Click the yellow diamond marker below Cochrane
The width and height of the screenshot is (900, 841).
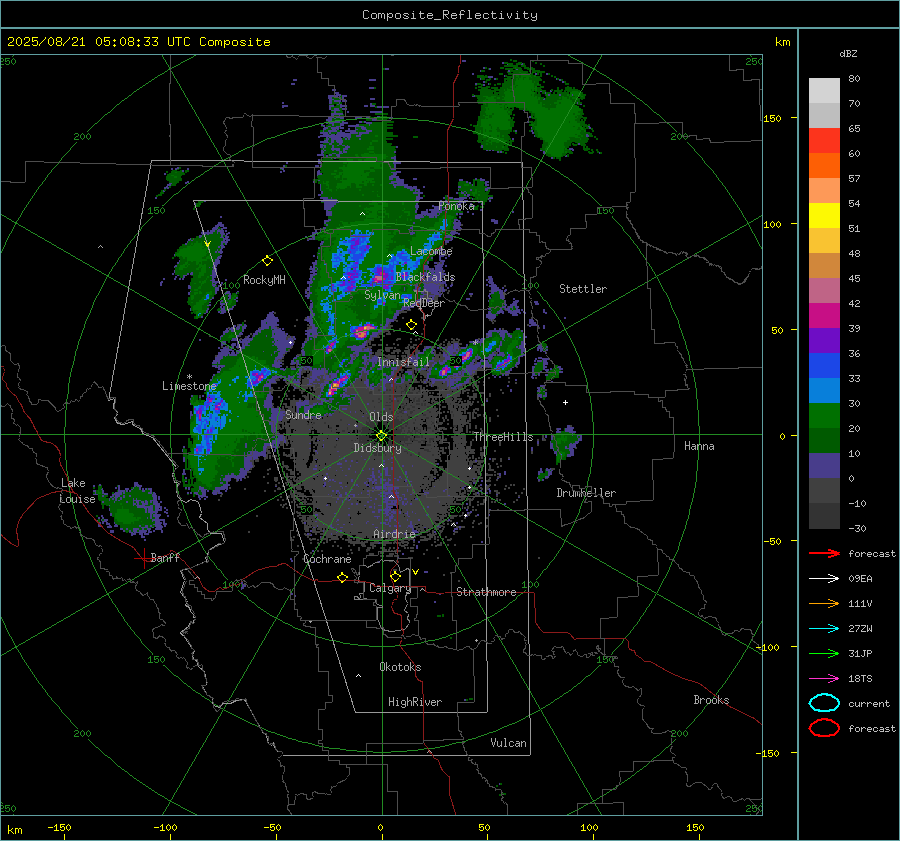click(343, 577)
